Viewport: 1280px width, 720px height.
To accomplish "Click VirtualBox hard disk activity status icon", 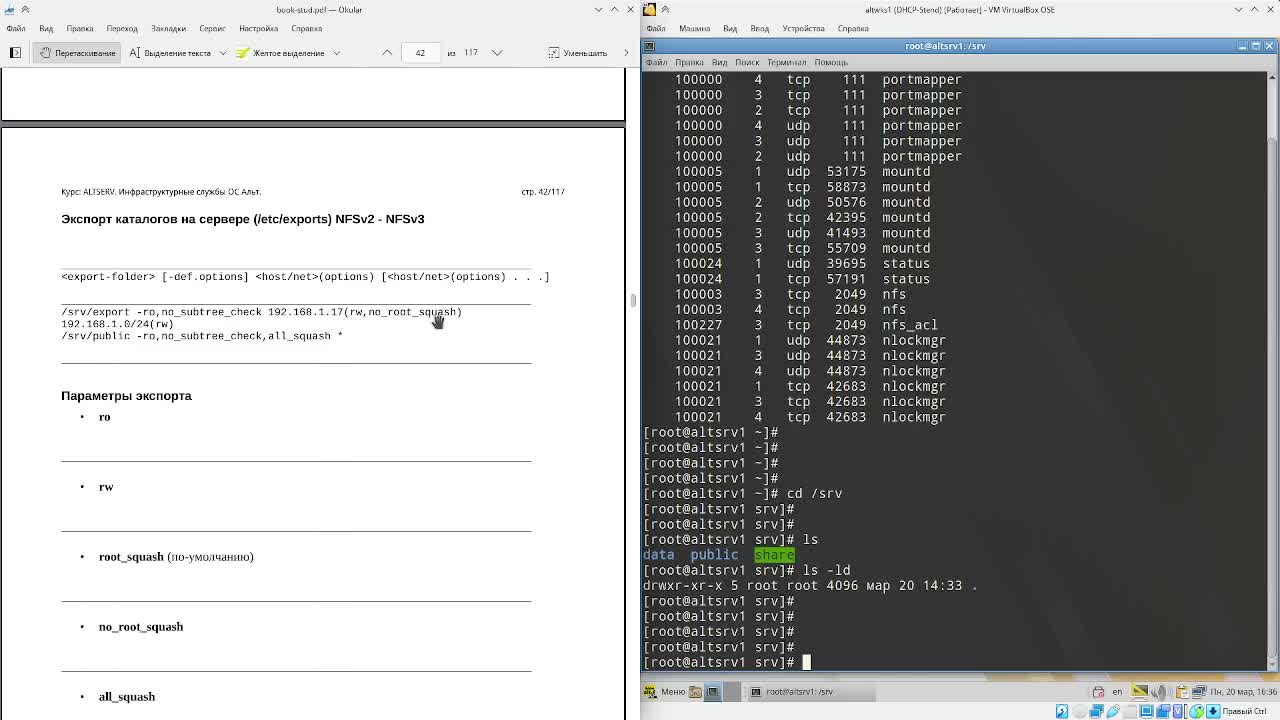I will pos(1062,711).
